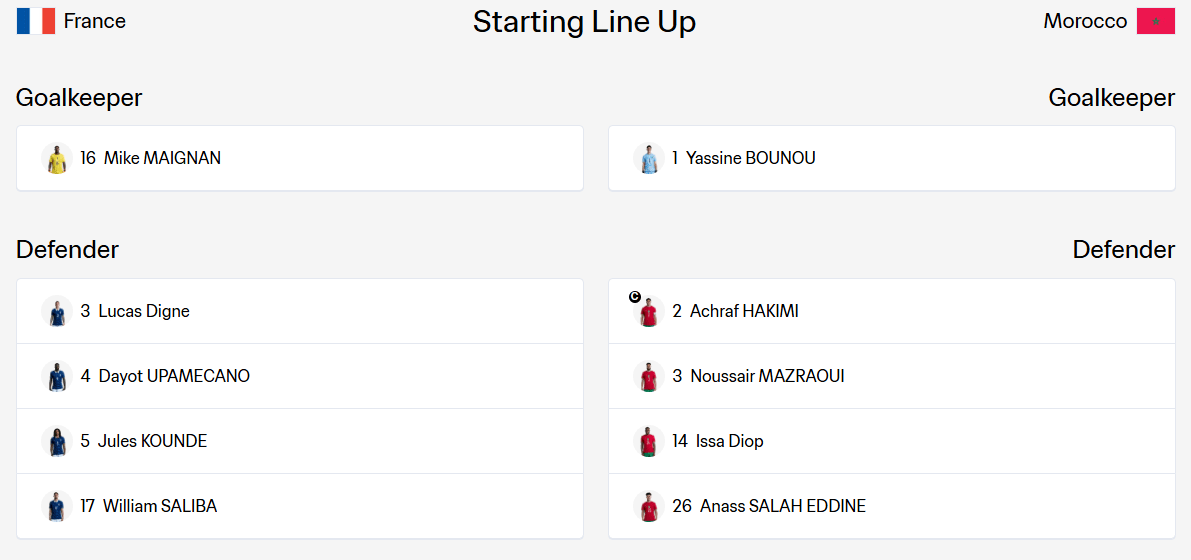Select the Issa Diop name text
Screen dimensions: 1191x560
click(x=730, y=441)
